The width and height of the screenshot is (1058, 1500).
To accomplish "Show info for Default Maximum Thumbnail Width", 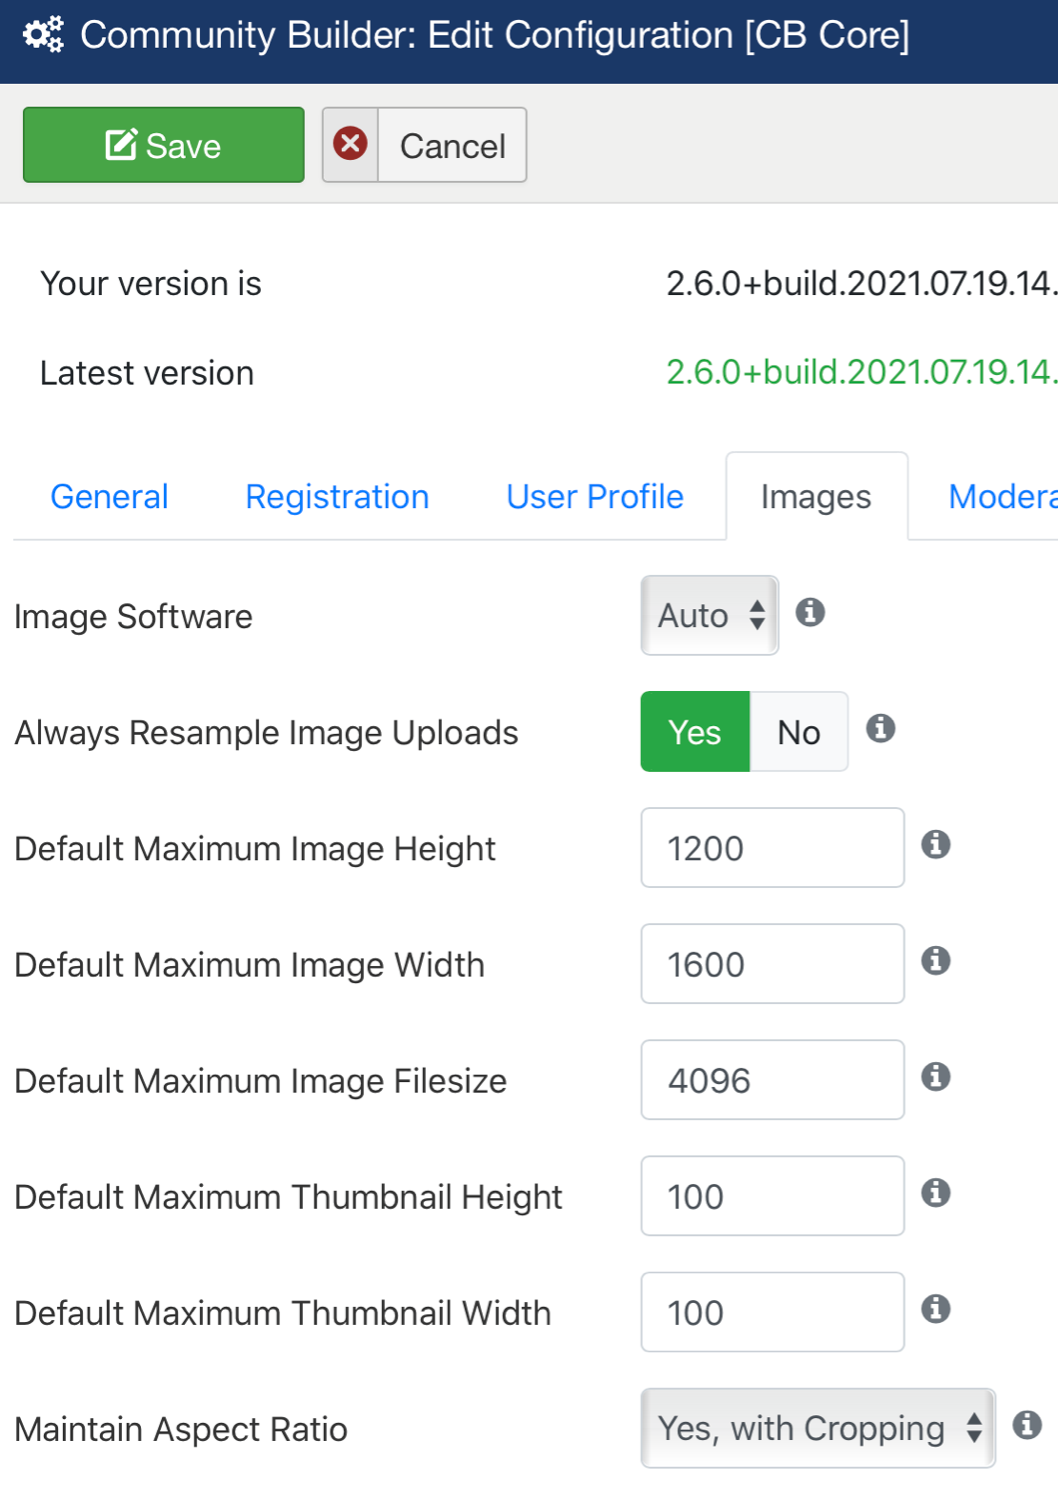I will [936, 1308].
